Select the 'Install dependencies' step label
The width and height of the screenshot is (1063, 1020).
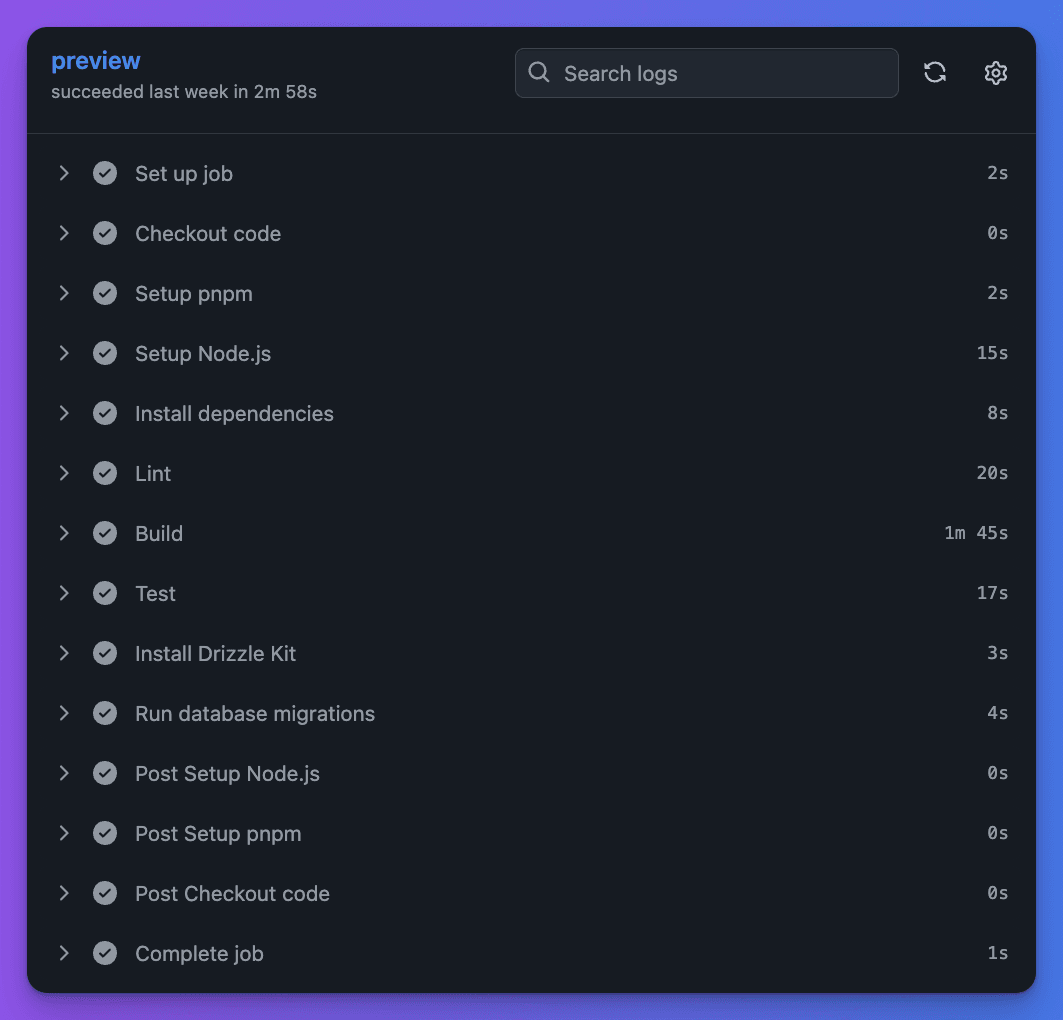234,414
